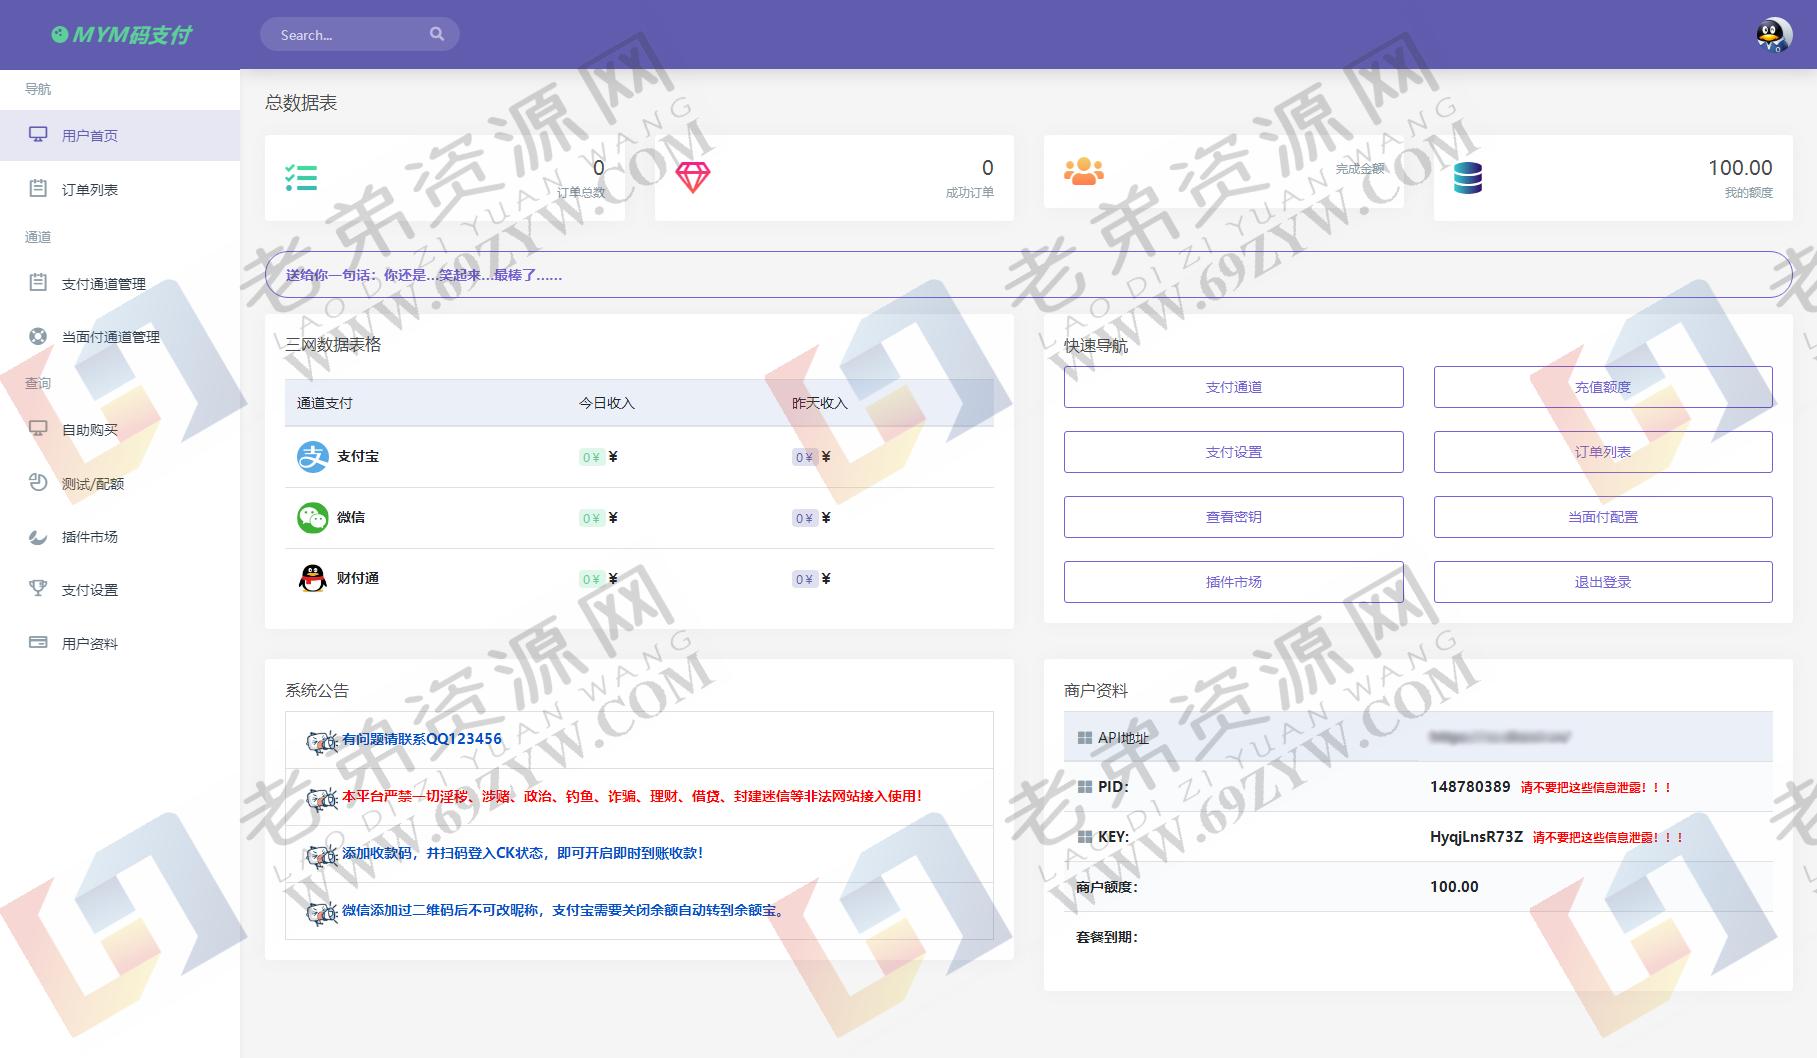Open the penguin user avatar menu
The width and height of the screenshot is (1817, 1058).
click(1773, 35)
